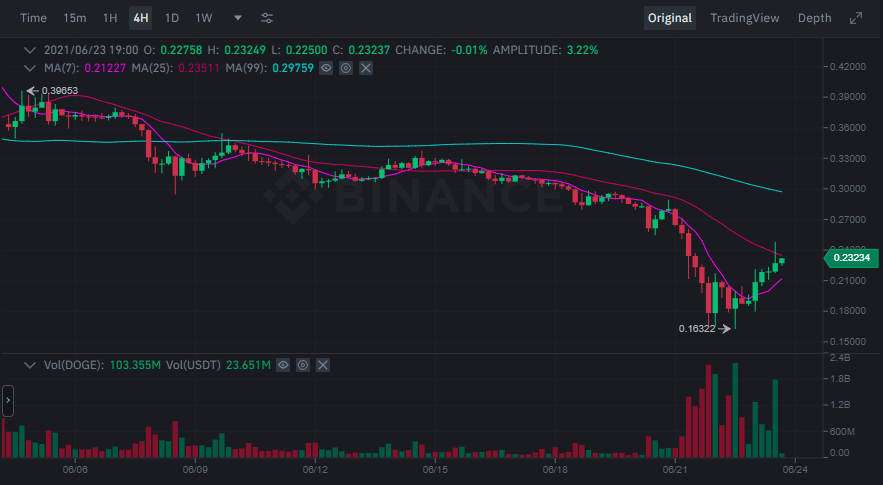
Task: Click the current price label 0.23234
Action: pos(849,259)
